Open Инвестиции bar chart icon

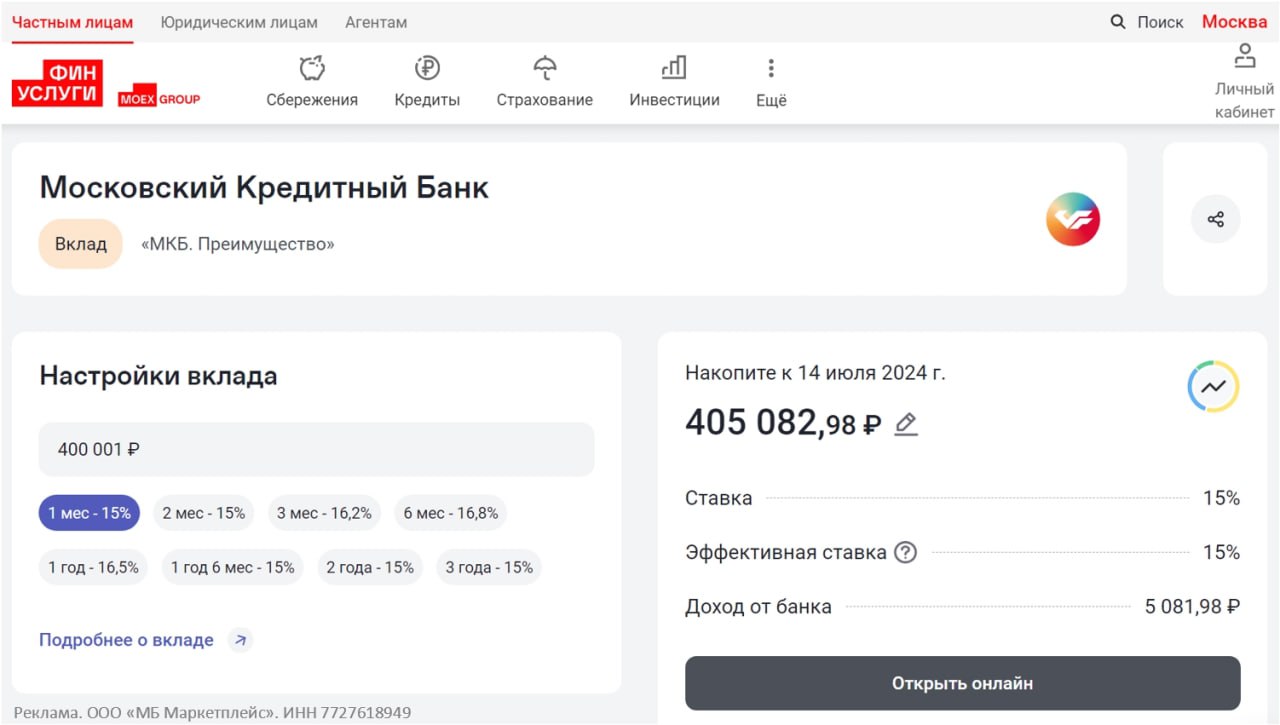pyautogui.click(x=674, y=68)
